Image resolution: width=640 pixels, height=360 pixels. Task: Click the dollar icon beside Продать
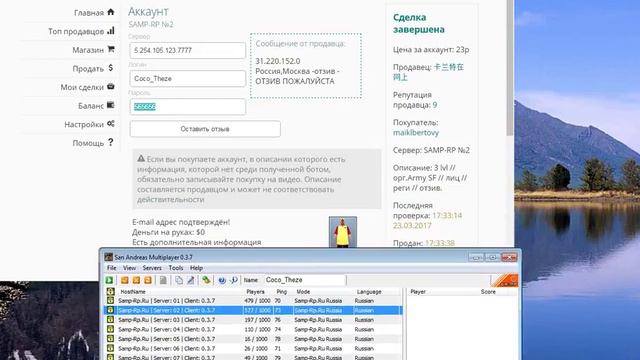[111, 68]
